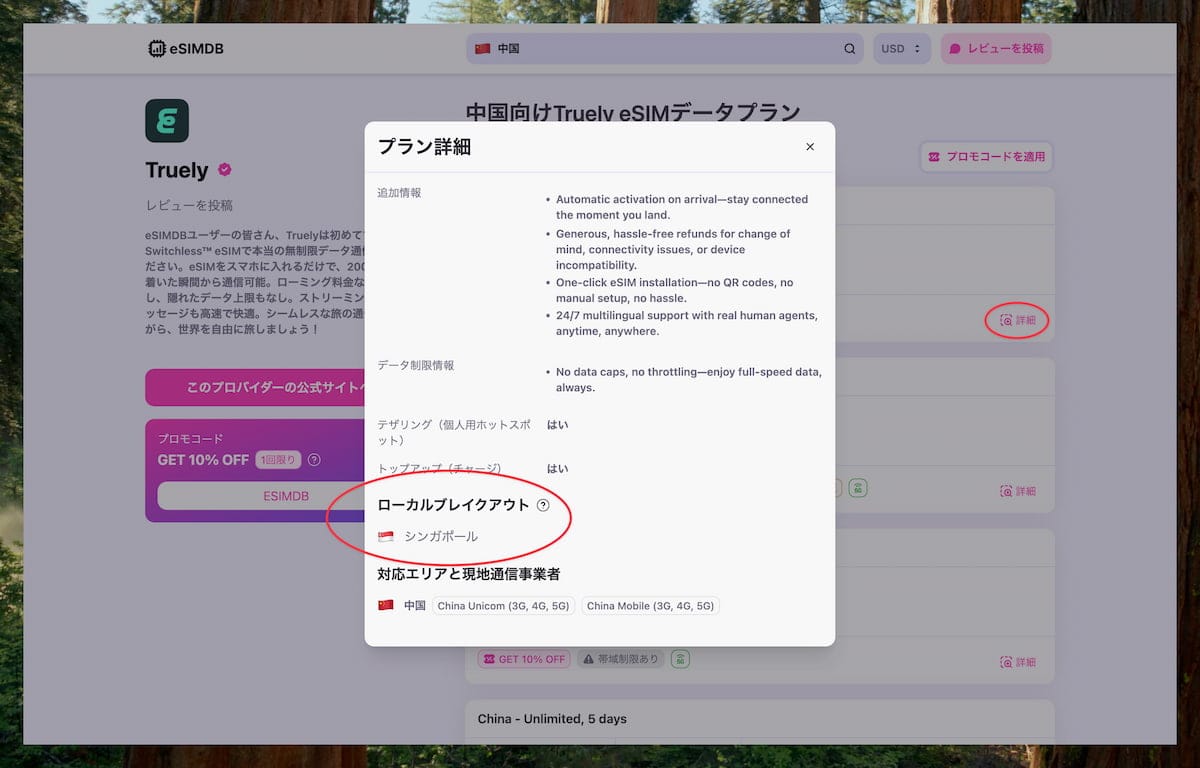
Task: Click the Singapore flag icon
Action: 386,537
